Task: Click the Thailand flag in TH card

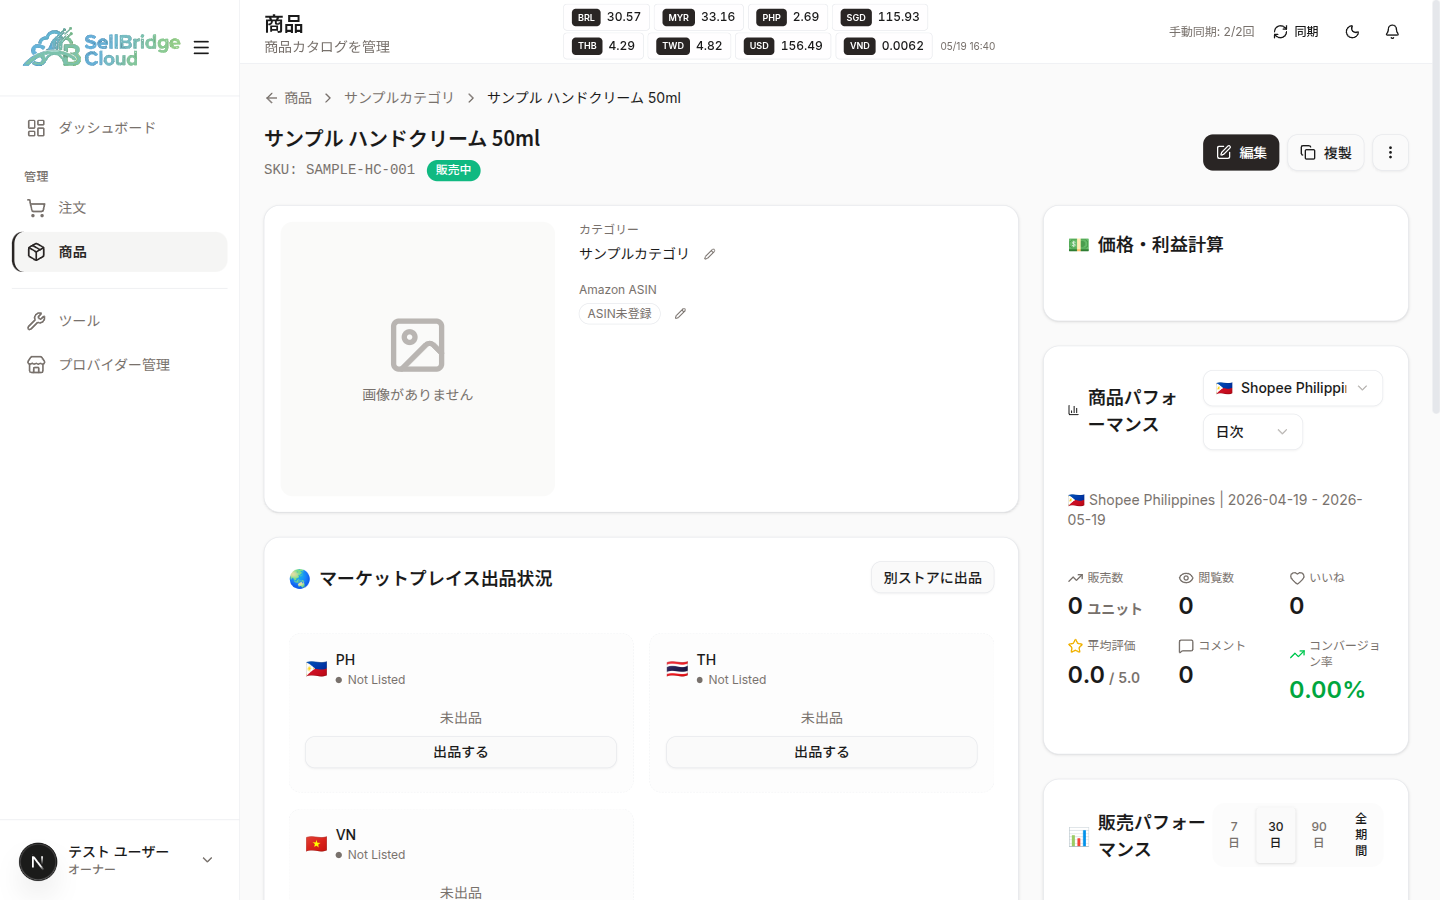Action: pyautogui.click(x=677, y=669)
